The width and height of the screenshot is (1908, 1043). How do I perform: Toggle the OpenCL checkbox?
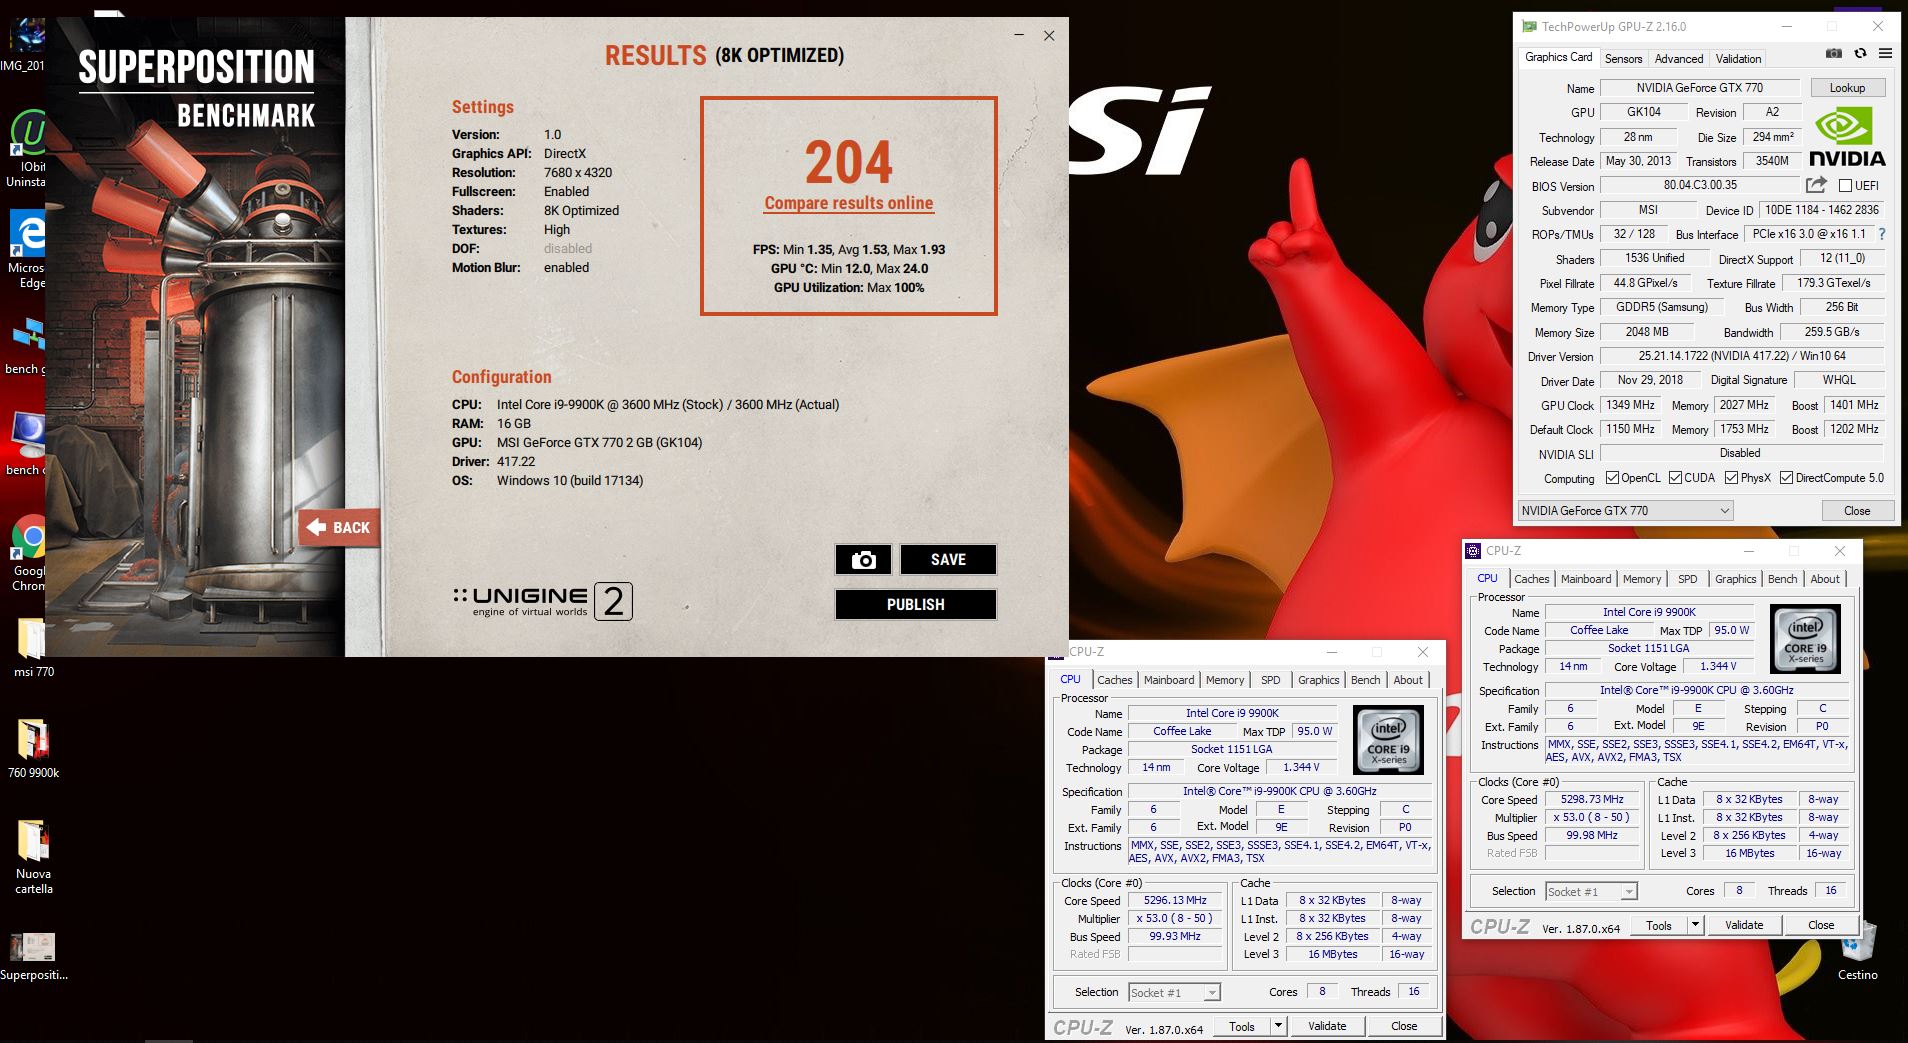click(1612, 478)
